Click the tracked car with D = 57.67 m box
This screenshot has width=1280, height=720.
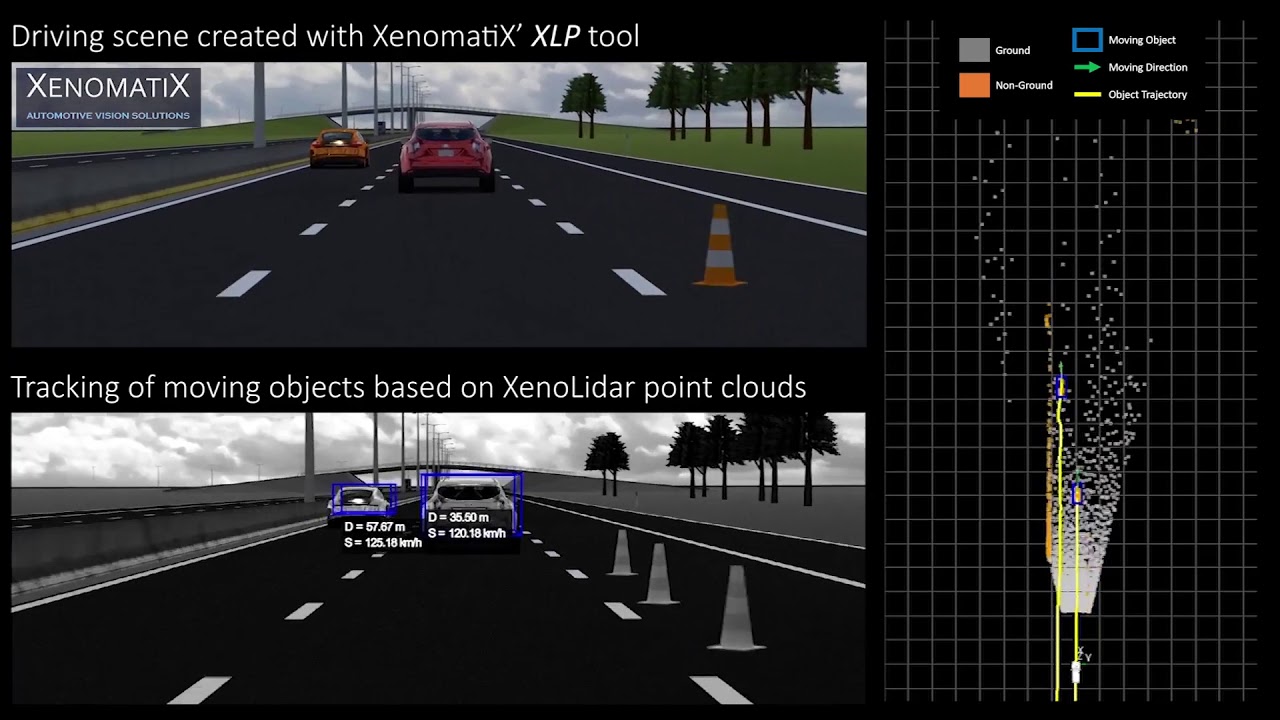[x=363, y=500]
